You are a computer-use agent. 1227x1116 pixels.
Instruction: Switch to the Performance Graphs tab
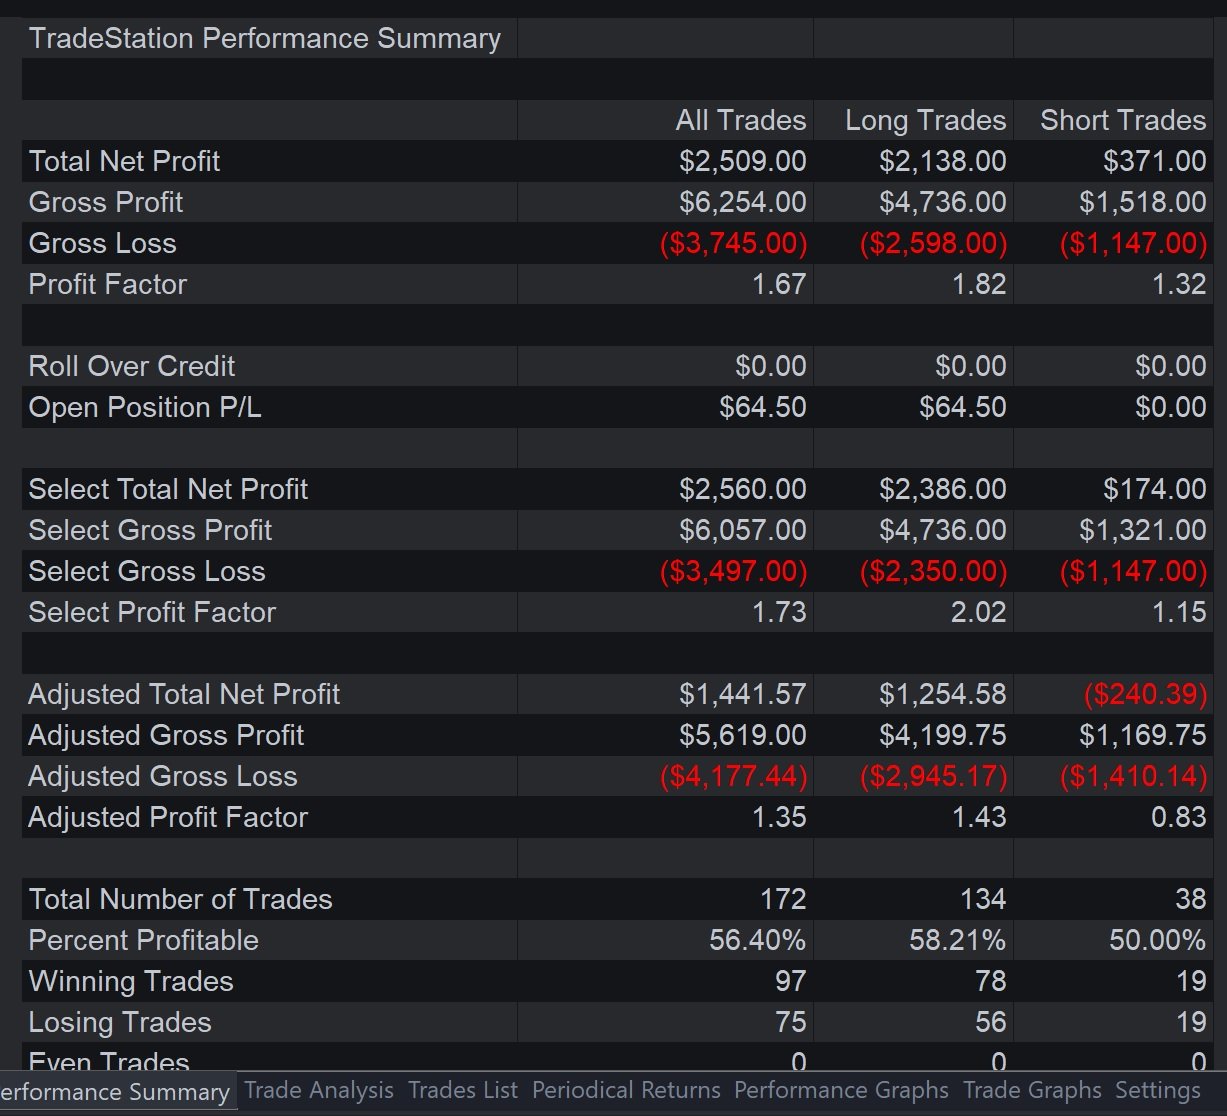point(841,1090)
